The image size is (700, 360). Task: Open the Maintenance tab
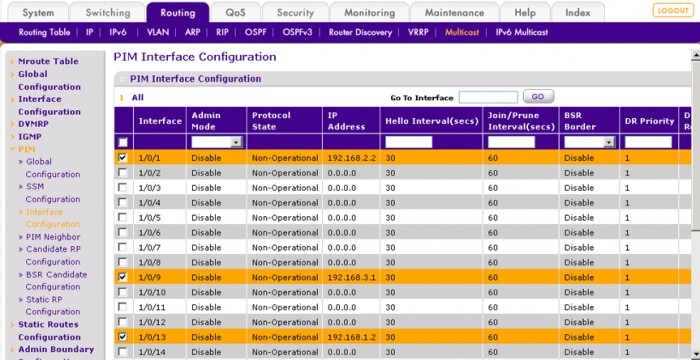454,13
